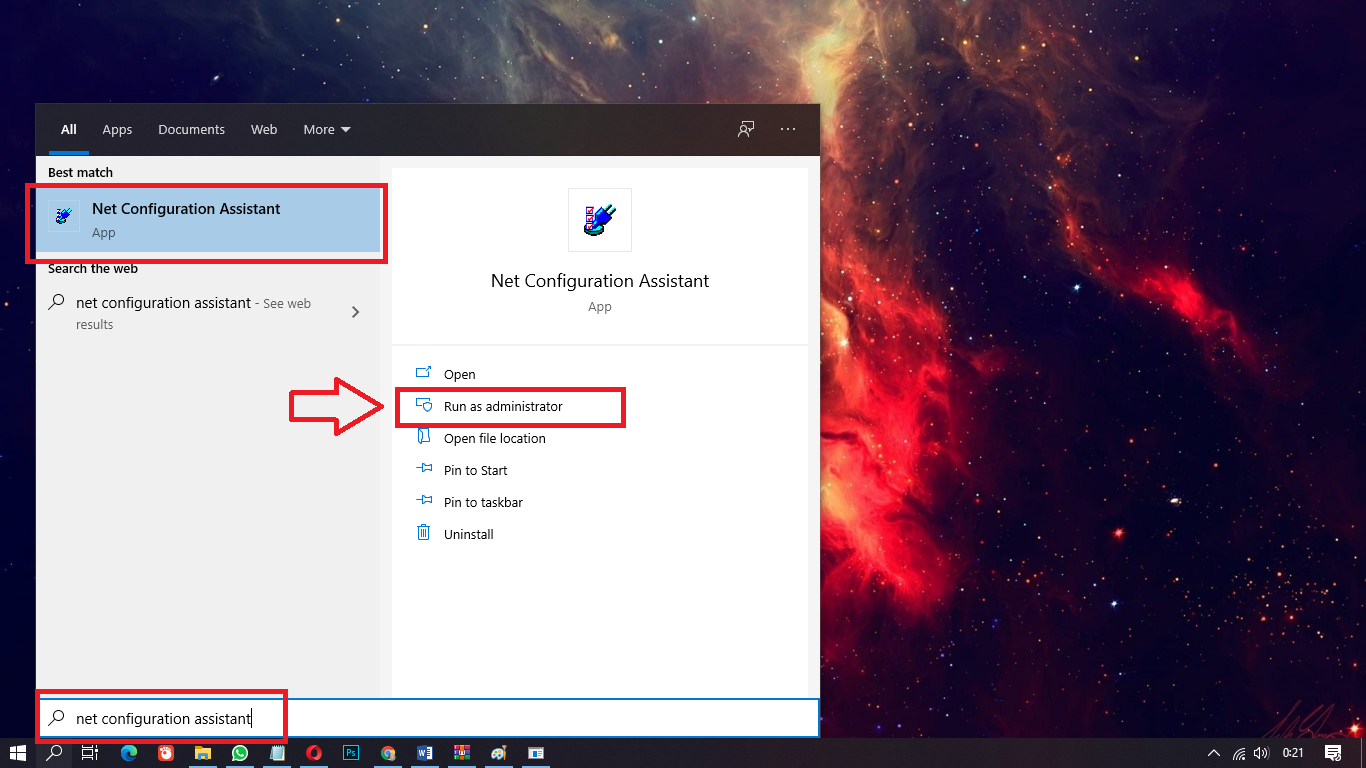Open Google Chrome from the taskbar
The image size is (1366, 768).
coord(388,753)
